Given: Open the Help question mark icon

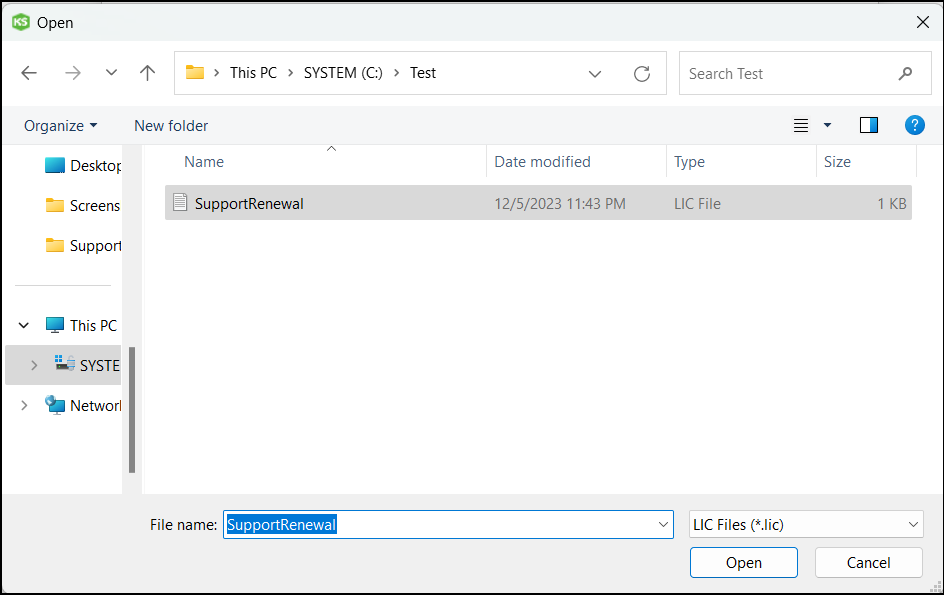Looking at the screenshot, I should [x=914, y=125].
